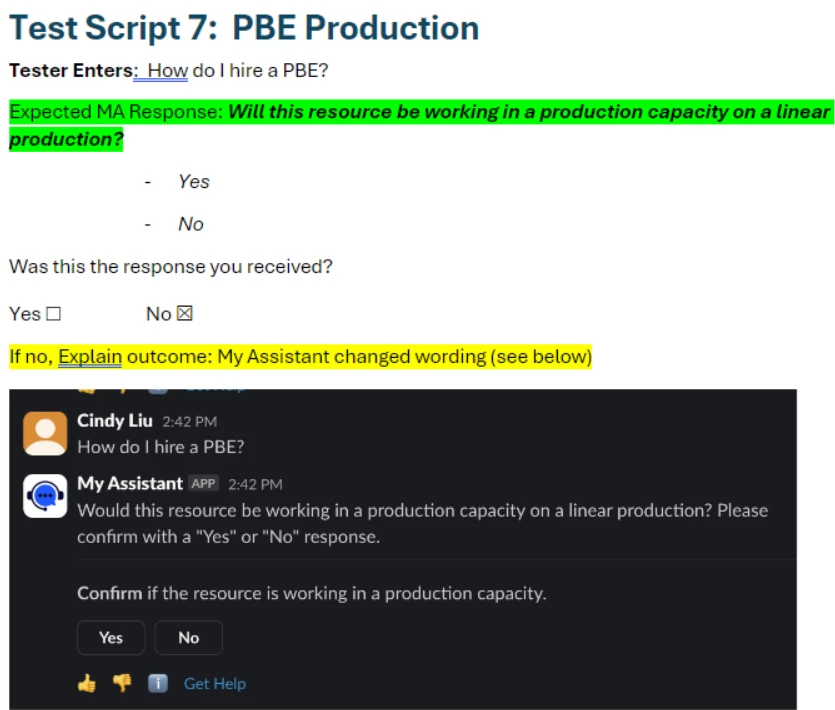The image size is (835, 710).
Task: Click the timestamp on My Assistant's message
Action: click(x=255, y=484)
